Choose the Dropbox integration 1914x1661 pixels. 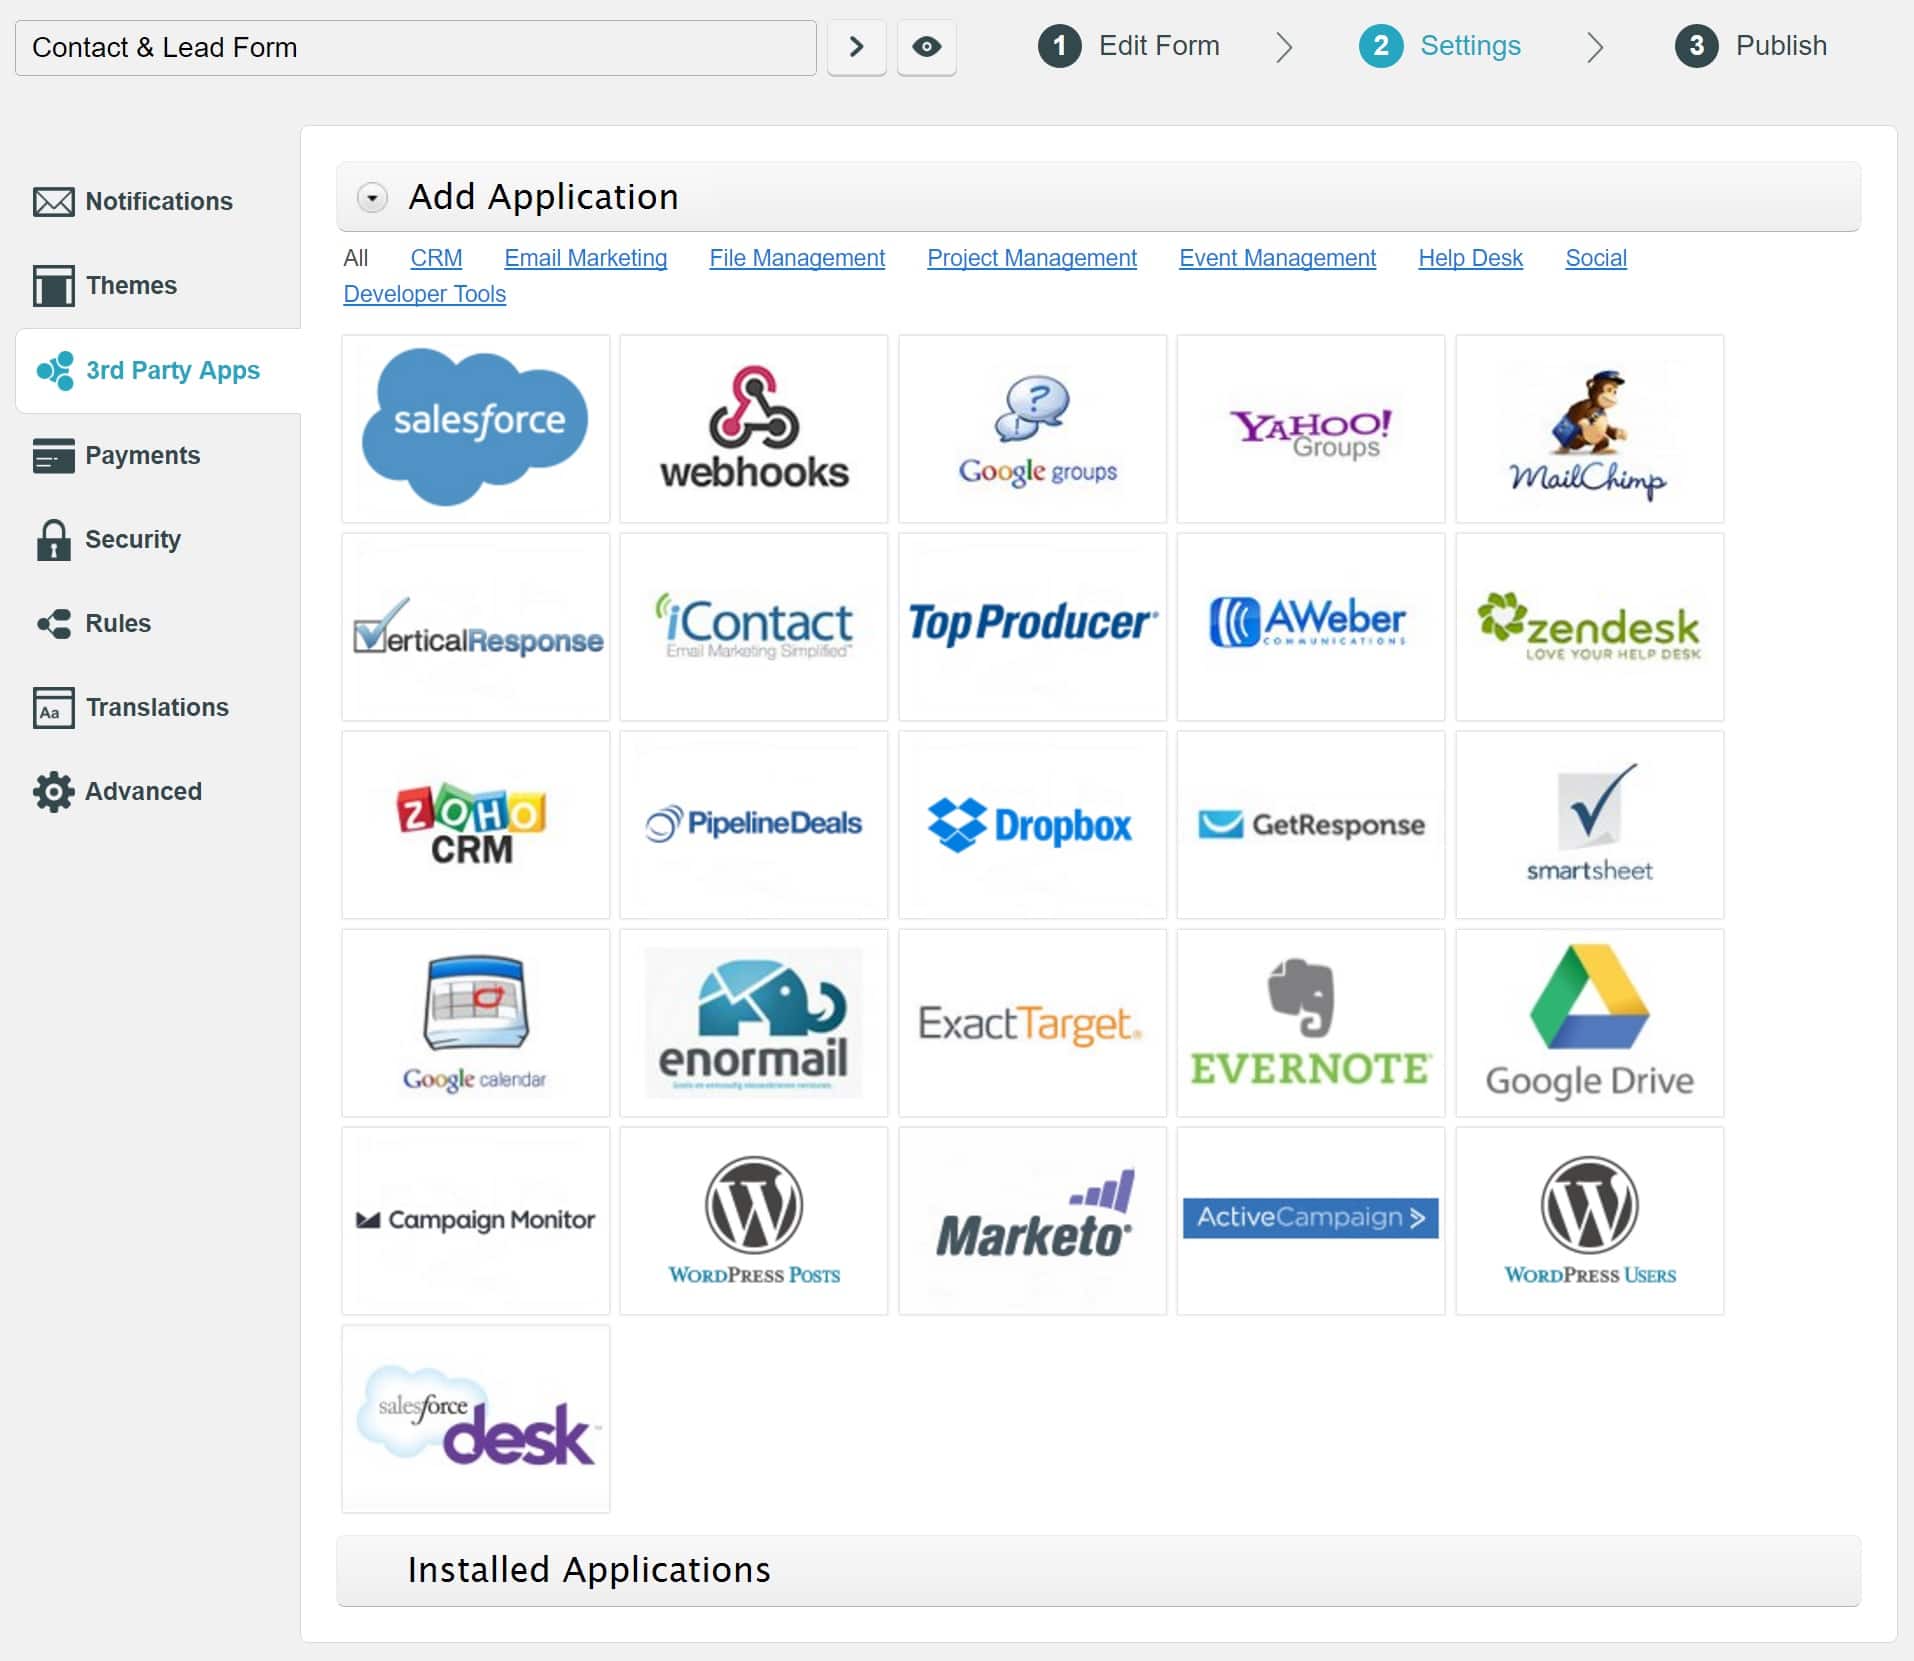coord(1032,824)
